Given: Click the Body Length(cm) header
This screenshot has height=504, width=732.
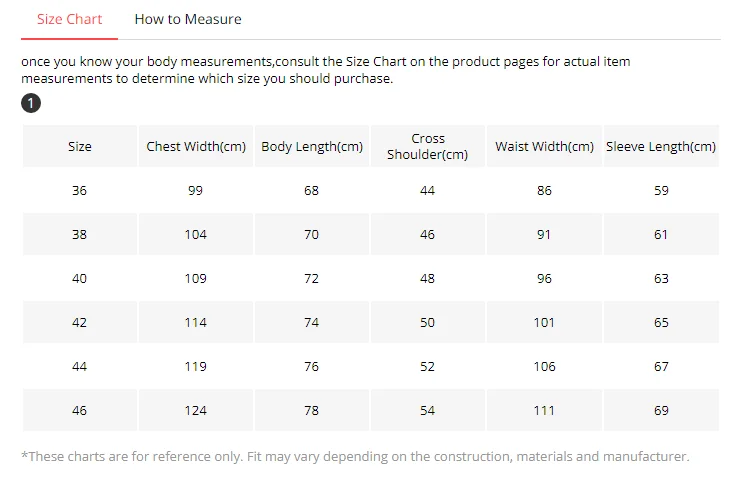Looking at the screenshot, I should 312,146.
